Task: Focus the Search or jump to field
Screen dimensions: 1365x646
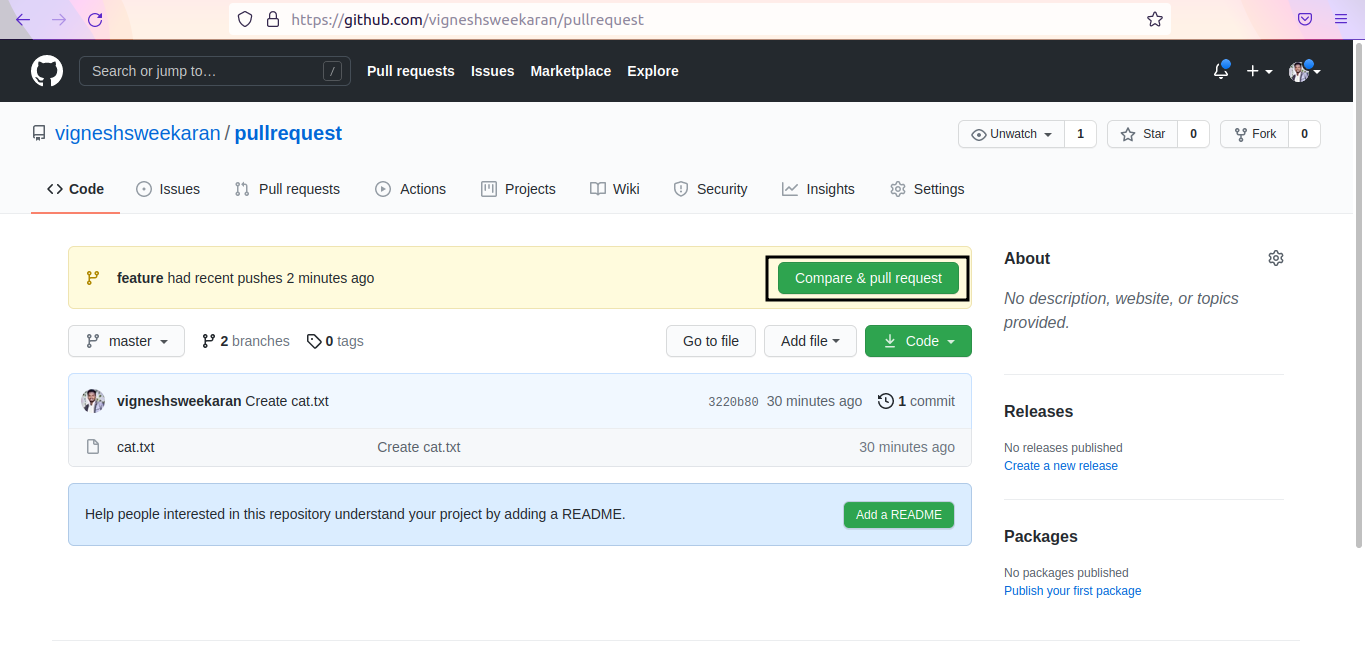Action: (215, 71)
